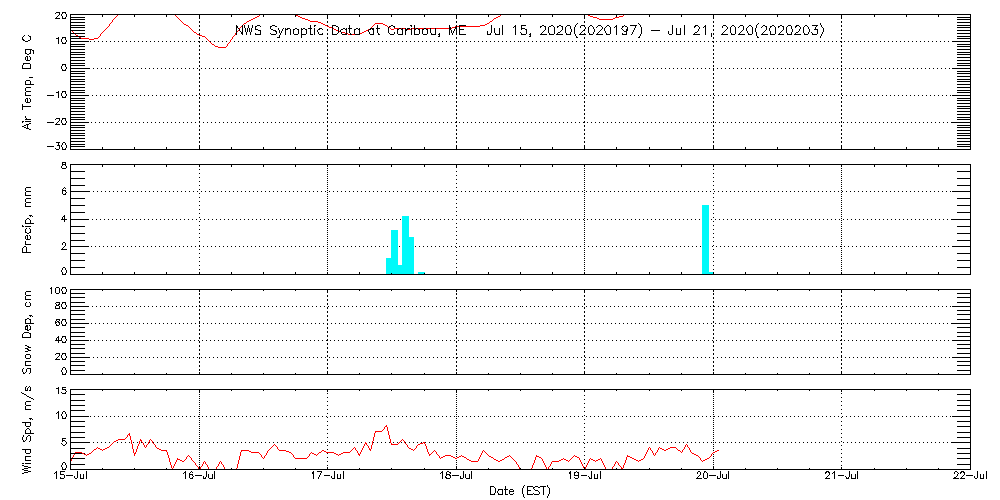Click the air temperature dip after 16-Jul
The width and height of the screenshot is (1000, 500).
(221, 46)
